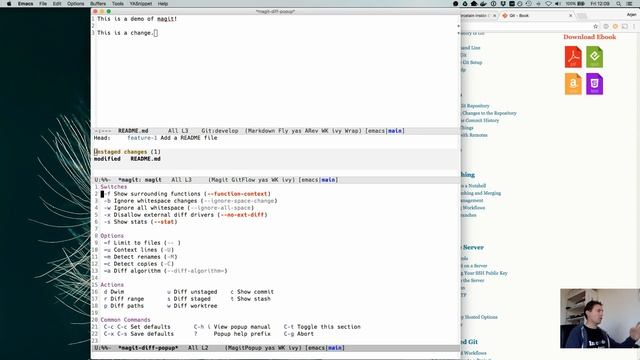The width and height of the screenshot is (640, 360).
Task: Click the Save defaults command
Action: (139, 333)
